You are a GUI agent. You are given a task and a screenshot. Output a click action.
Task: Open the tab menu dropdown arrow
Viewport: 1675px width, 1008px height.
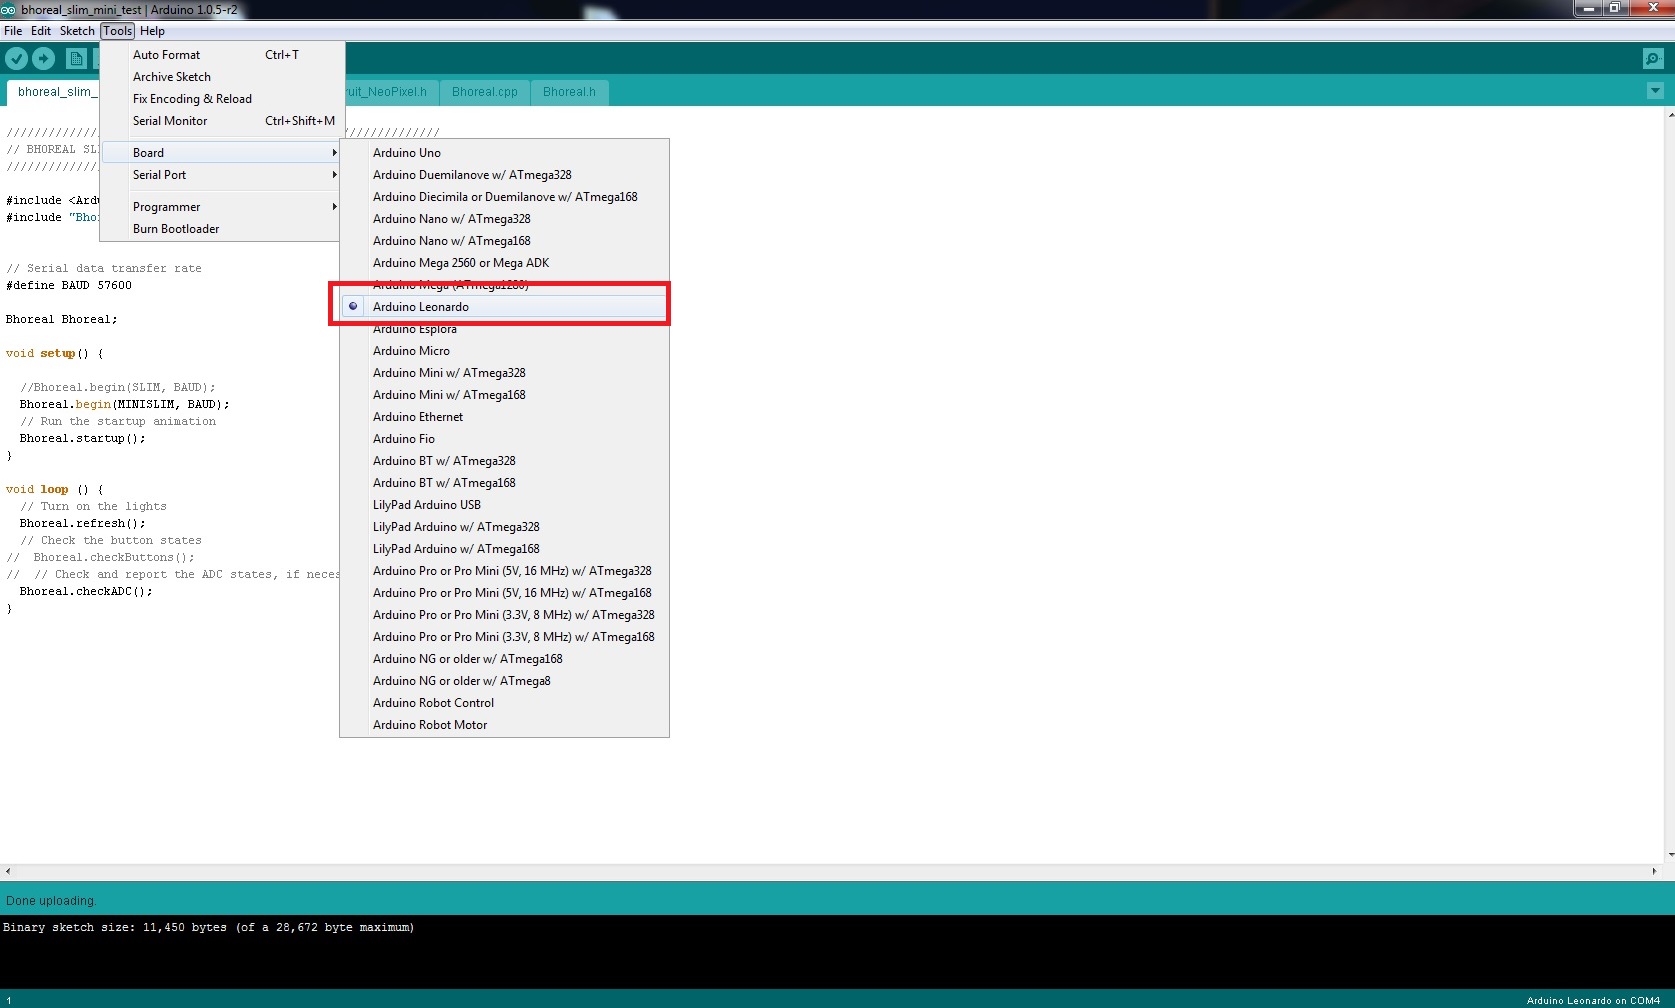point(1655,91)
